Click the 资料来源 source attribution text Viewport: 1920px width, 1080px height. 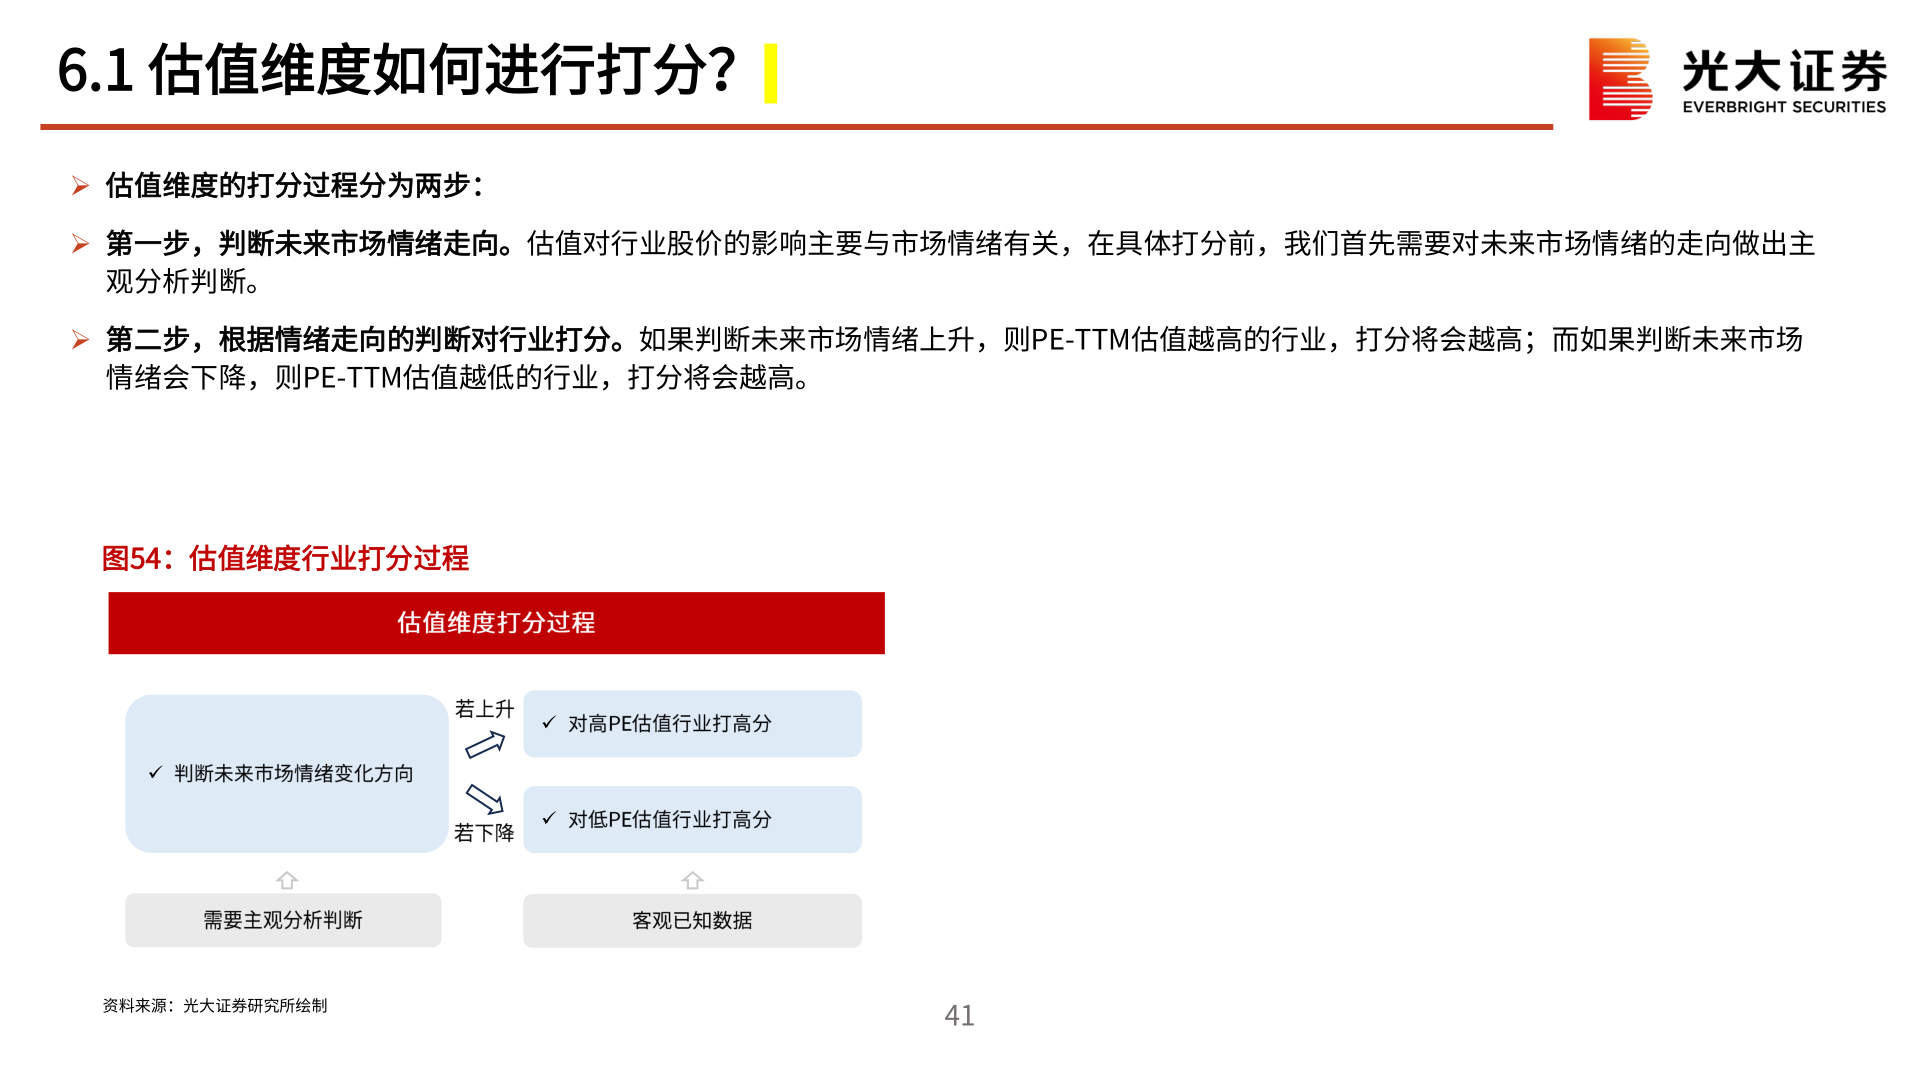pos(218,1007)
